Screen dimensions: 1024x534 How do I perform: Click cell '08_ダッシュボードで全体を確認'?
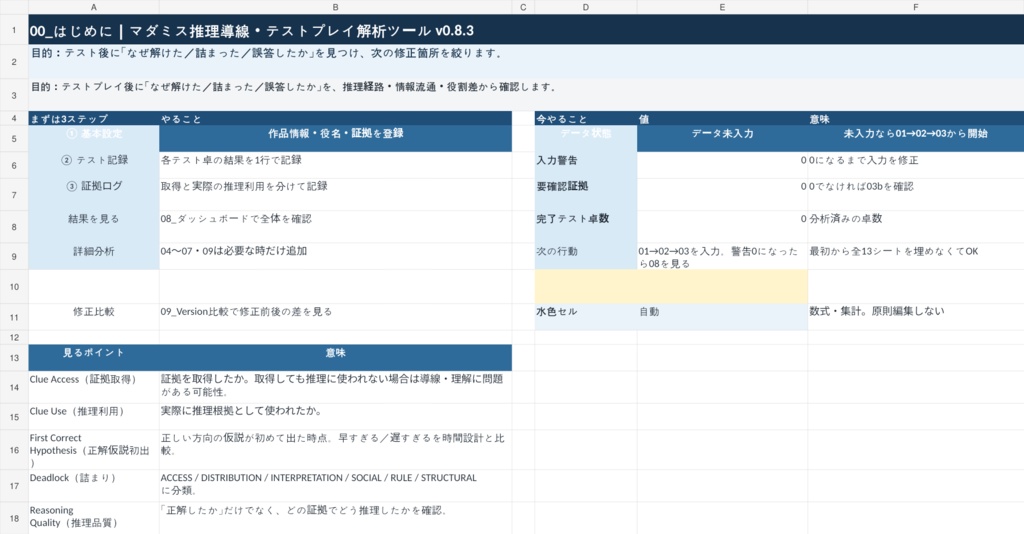335,227
